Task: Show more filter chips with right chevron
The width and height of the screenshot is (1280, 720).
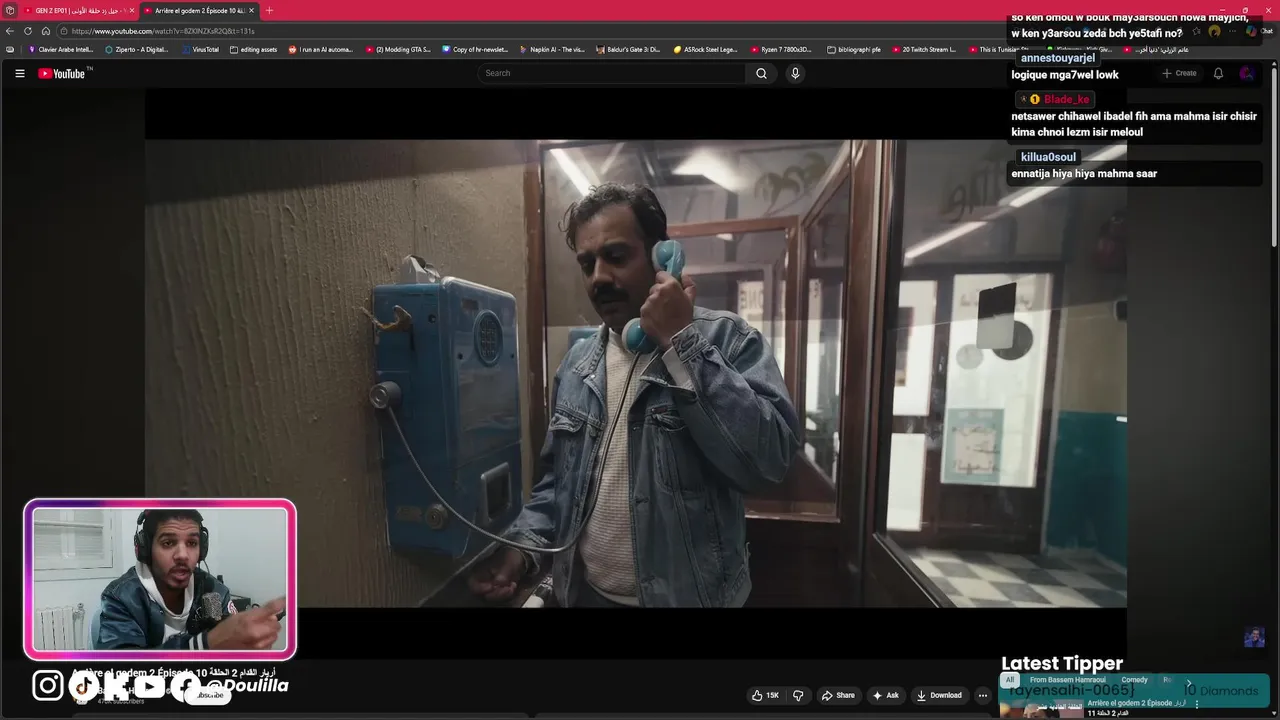Action: coord(1188,683)
